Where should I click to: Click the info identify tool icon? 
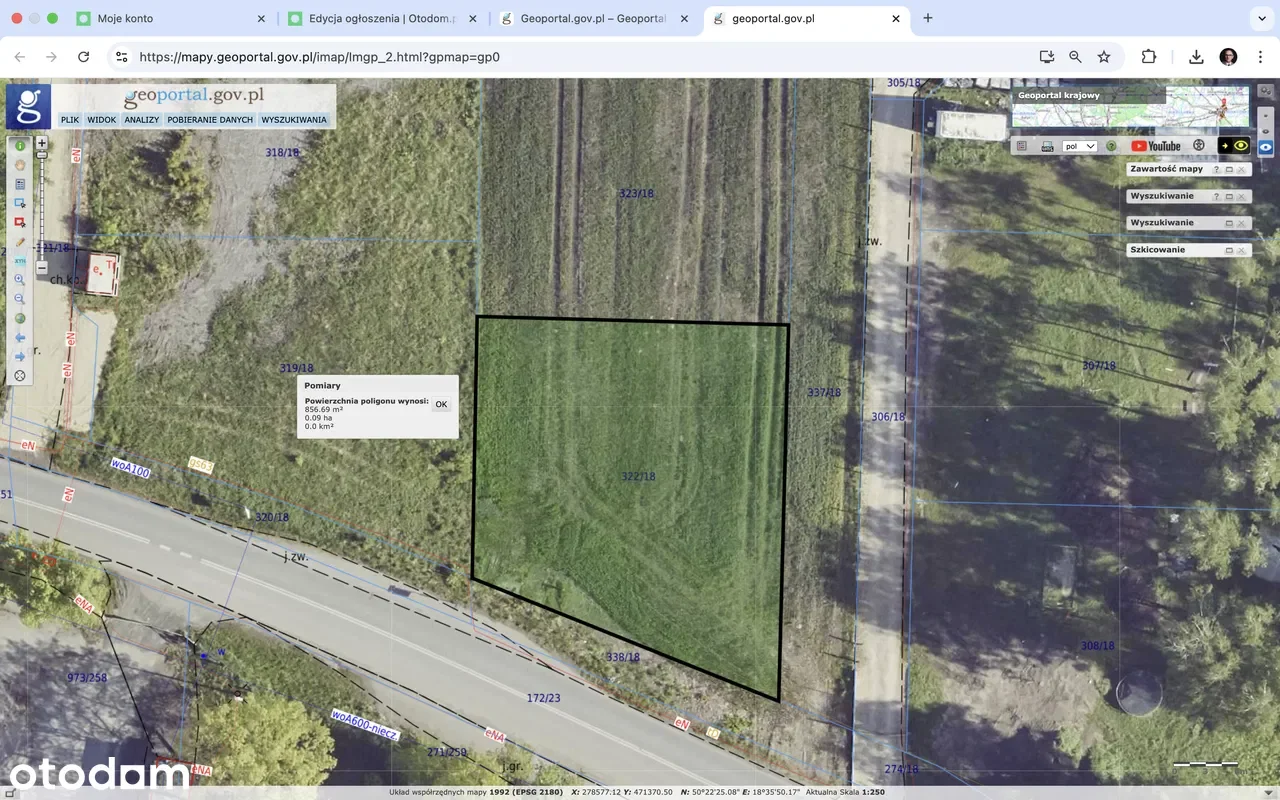click(x=20, y=146)
